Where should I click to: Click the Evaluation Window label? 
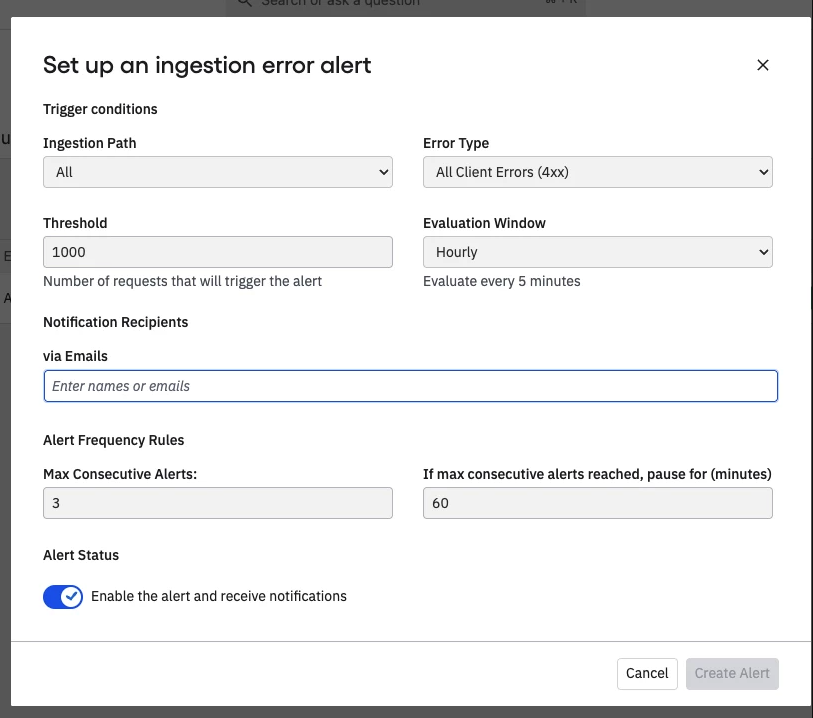point(484,223)
